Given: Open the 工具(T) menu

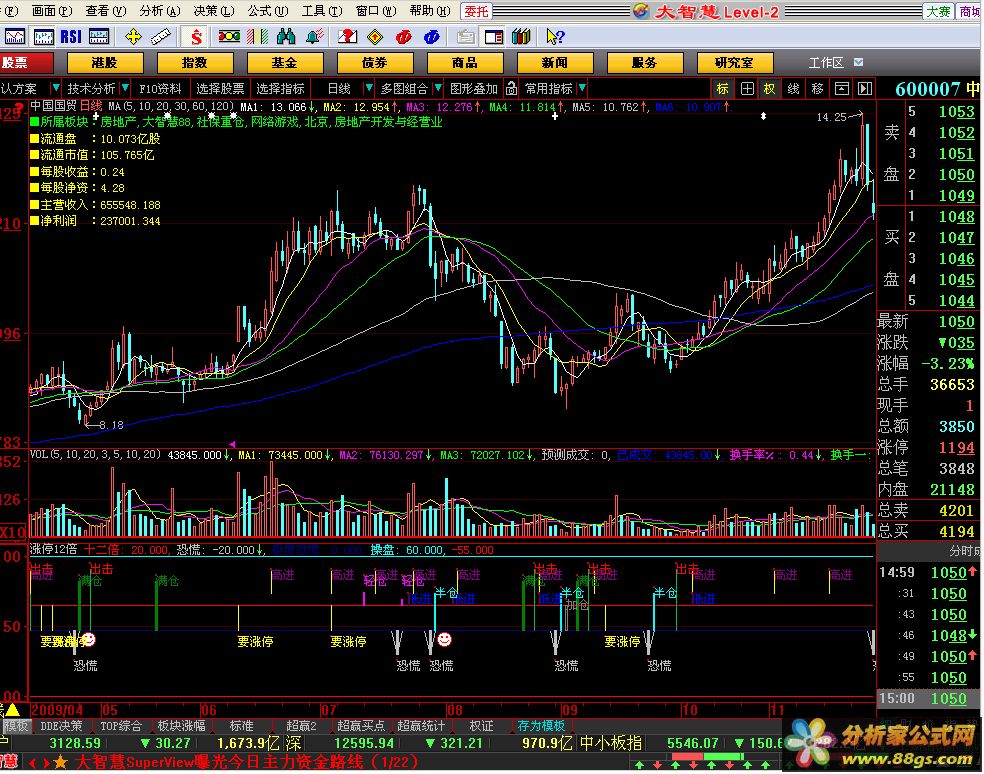Looking at the screenshot, I should click(x=322, y=11).
